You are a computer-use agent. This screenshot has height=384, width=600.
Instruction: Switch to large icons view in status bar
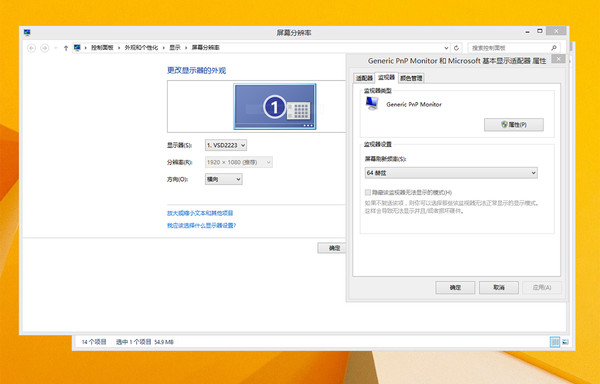click(x=565, y=342)
